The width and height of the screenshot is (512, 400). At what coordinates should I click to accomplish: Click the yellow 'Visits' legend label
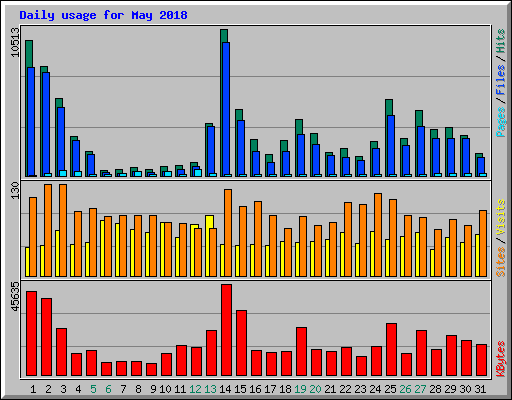pyautogui.click(x=501, y=218)
